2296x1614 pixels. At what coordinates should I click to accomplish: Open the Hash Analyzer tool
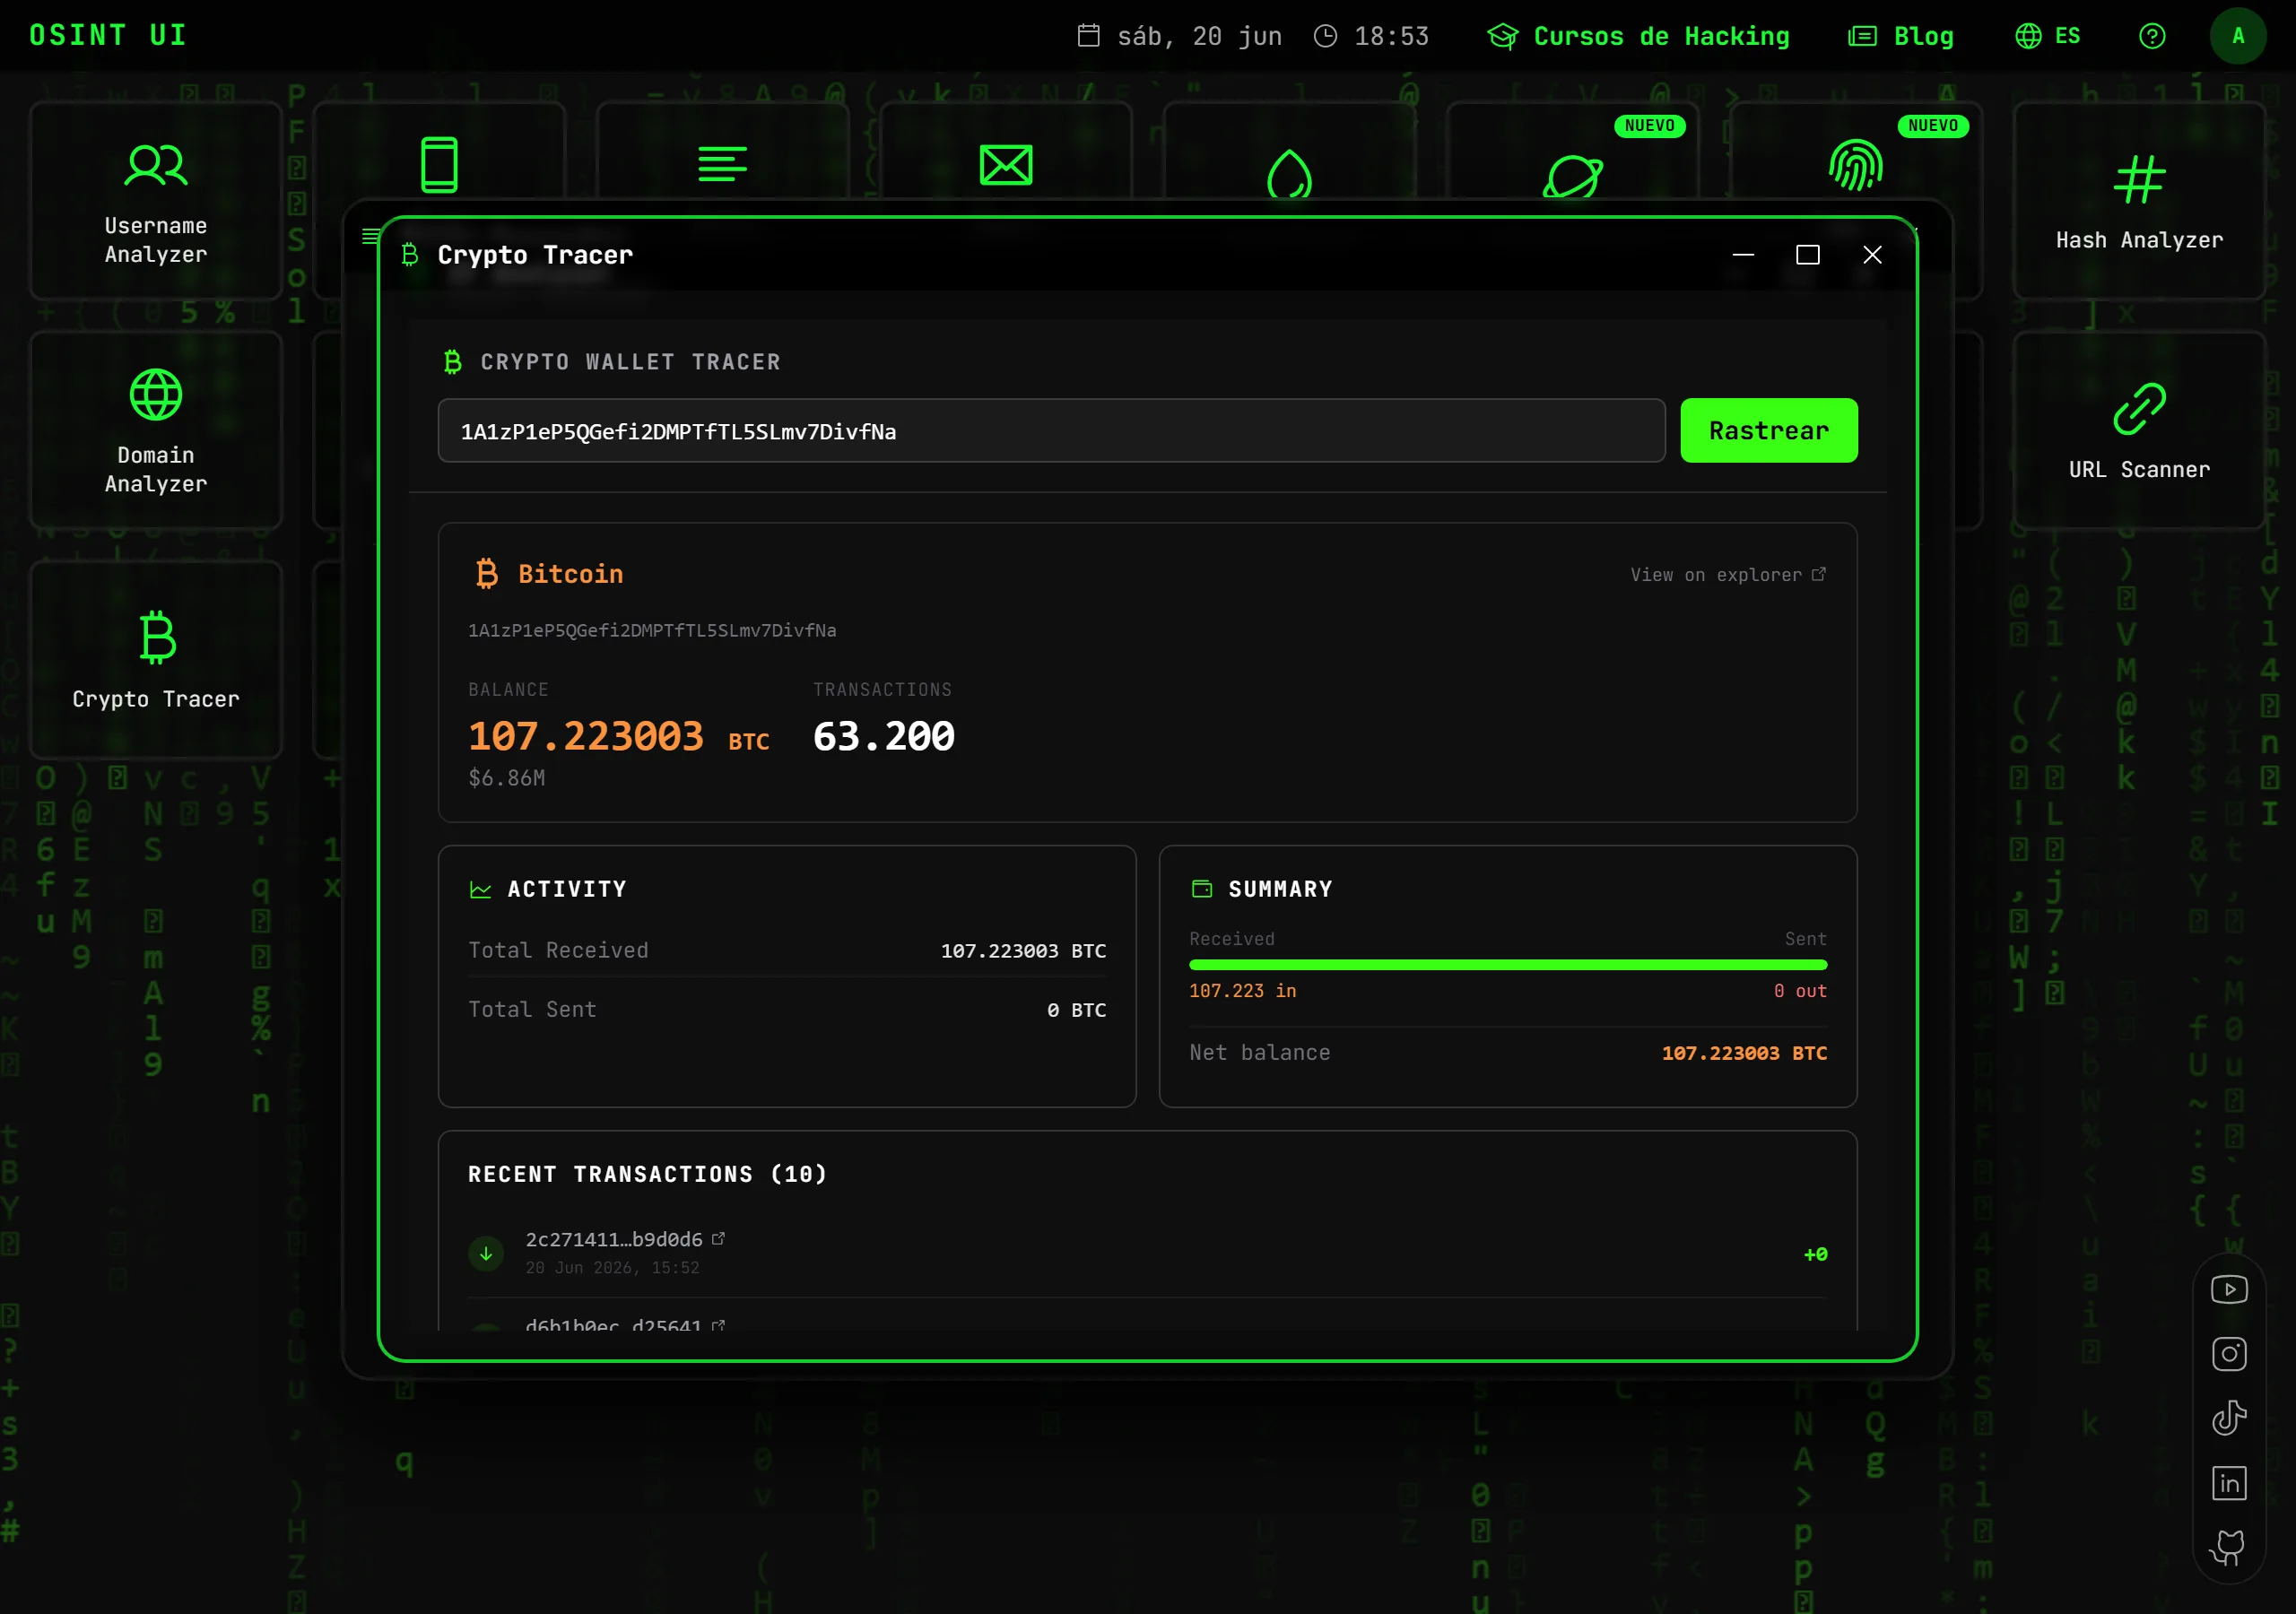point(2139,200)
